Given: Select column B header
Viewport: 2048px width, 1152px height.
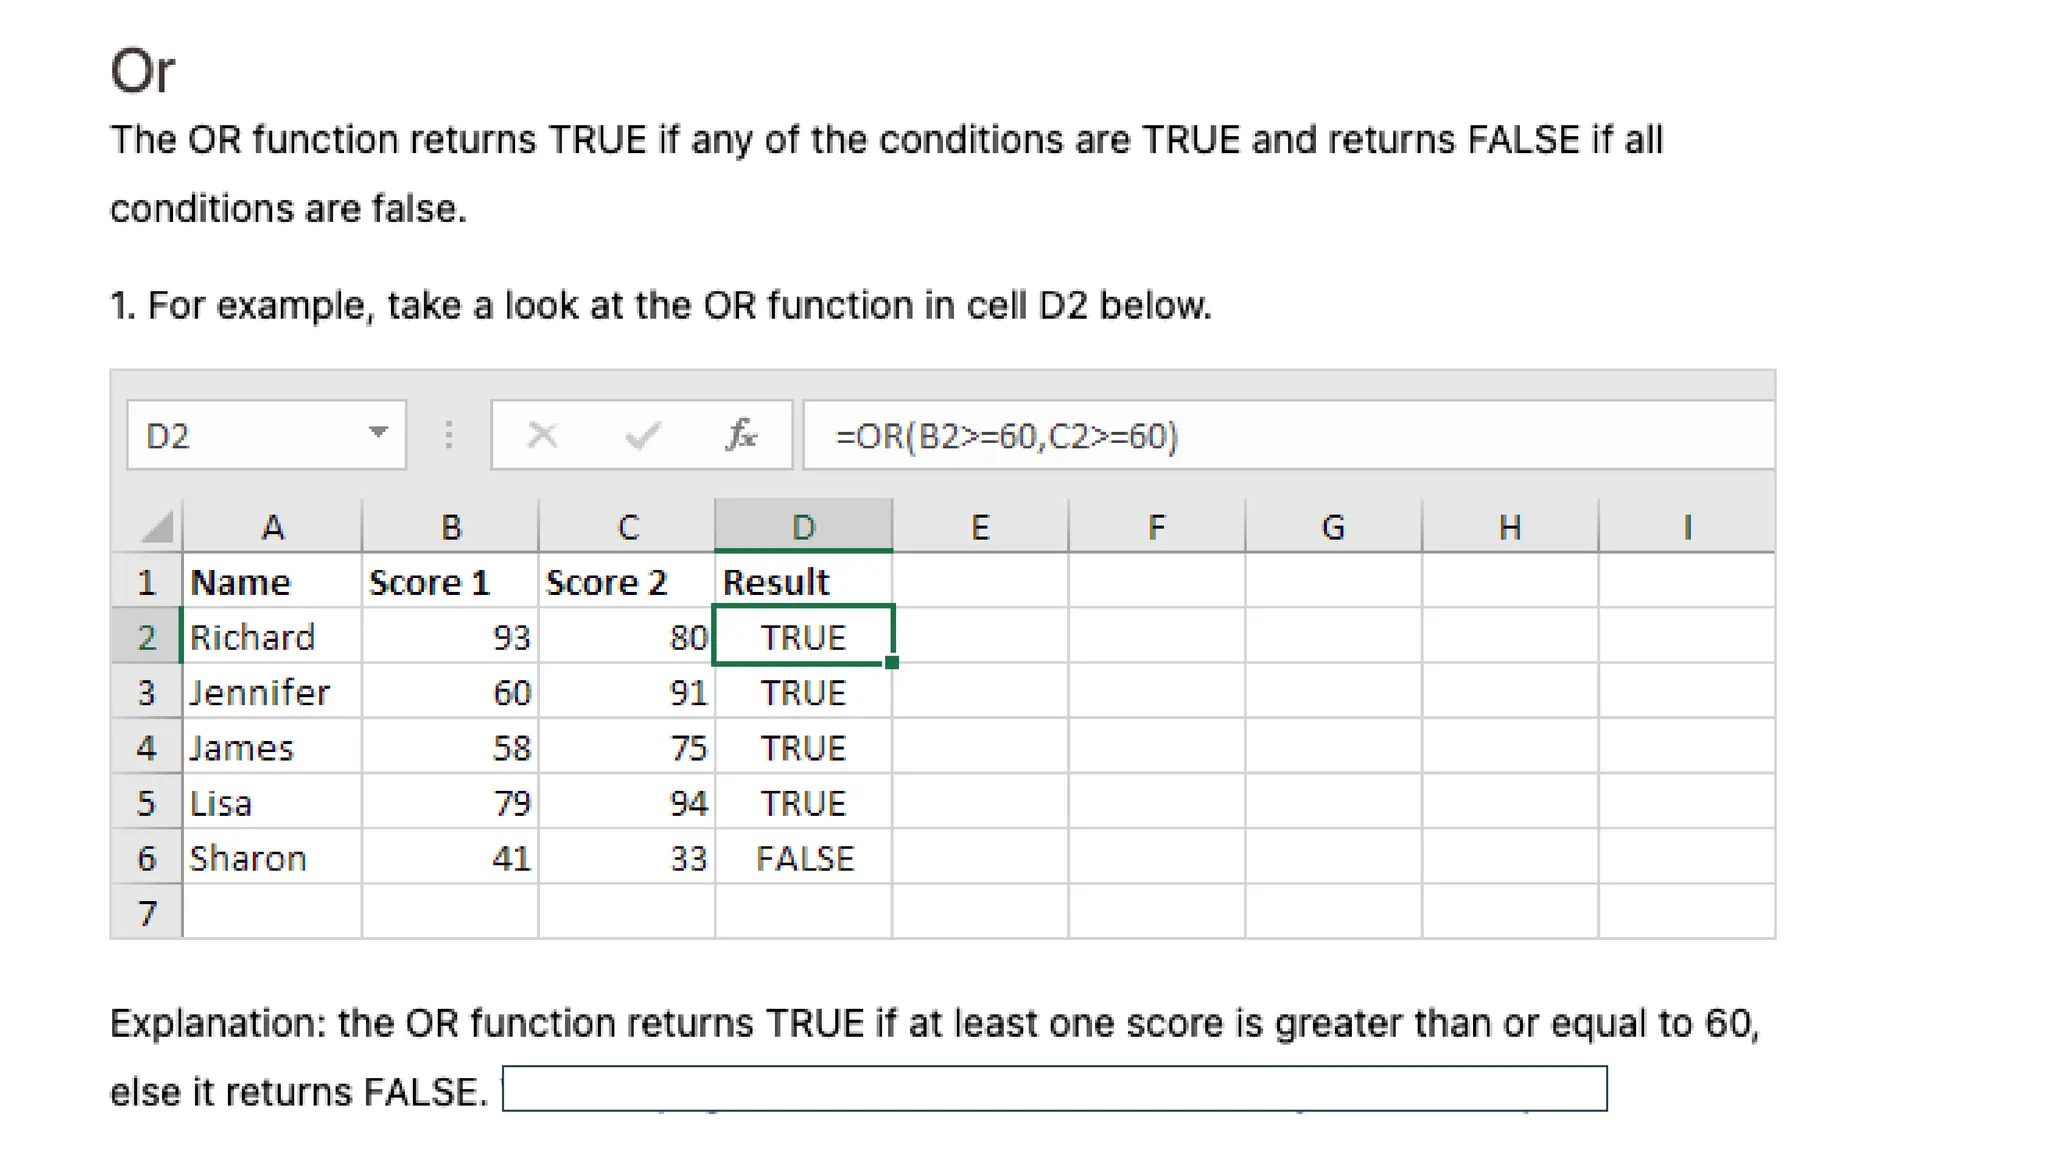Looking at the screenshot, I should click(450, 526).
